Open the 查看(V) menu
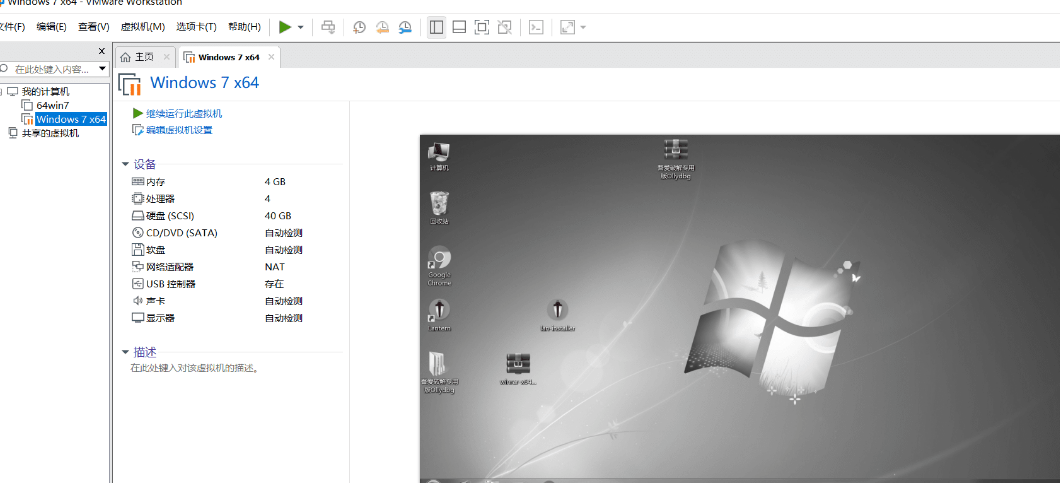 (x=93, y=27)
